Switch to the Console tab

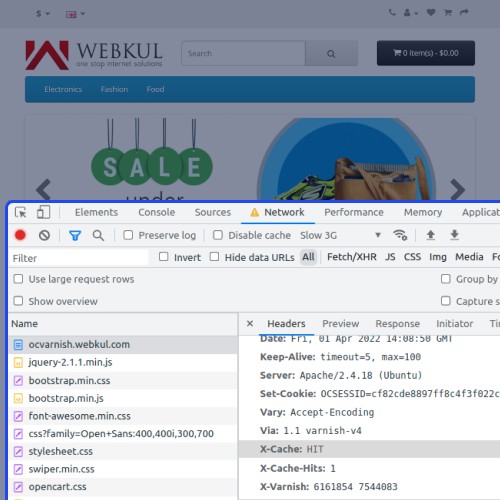[x=157, y=212]
